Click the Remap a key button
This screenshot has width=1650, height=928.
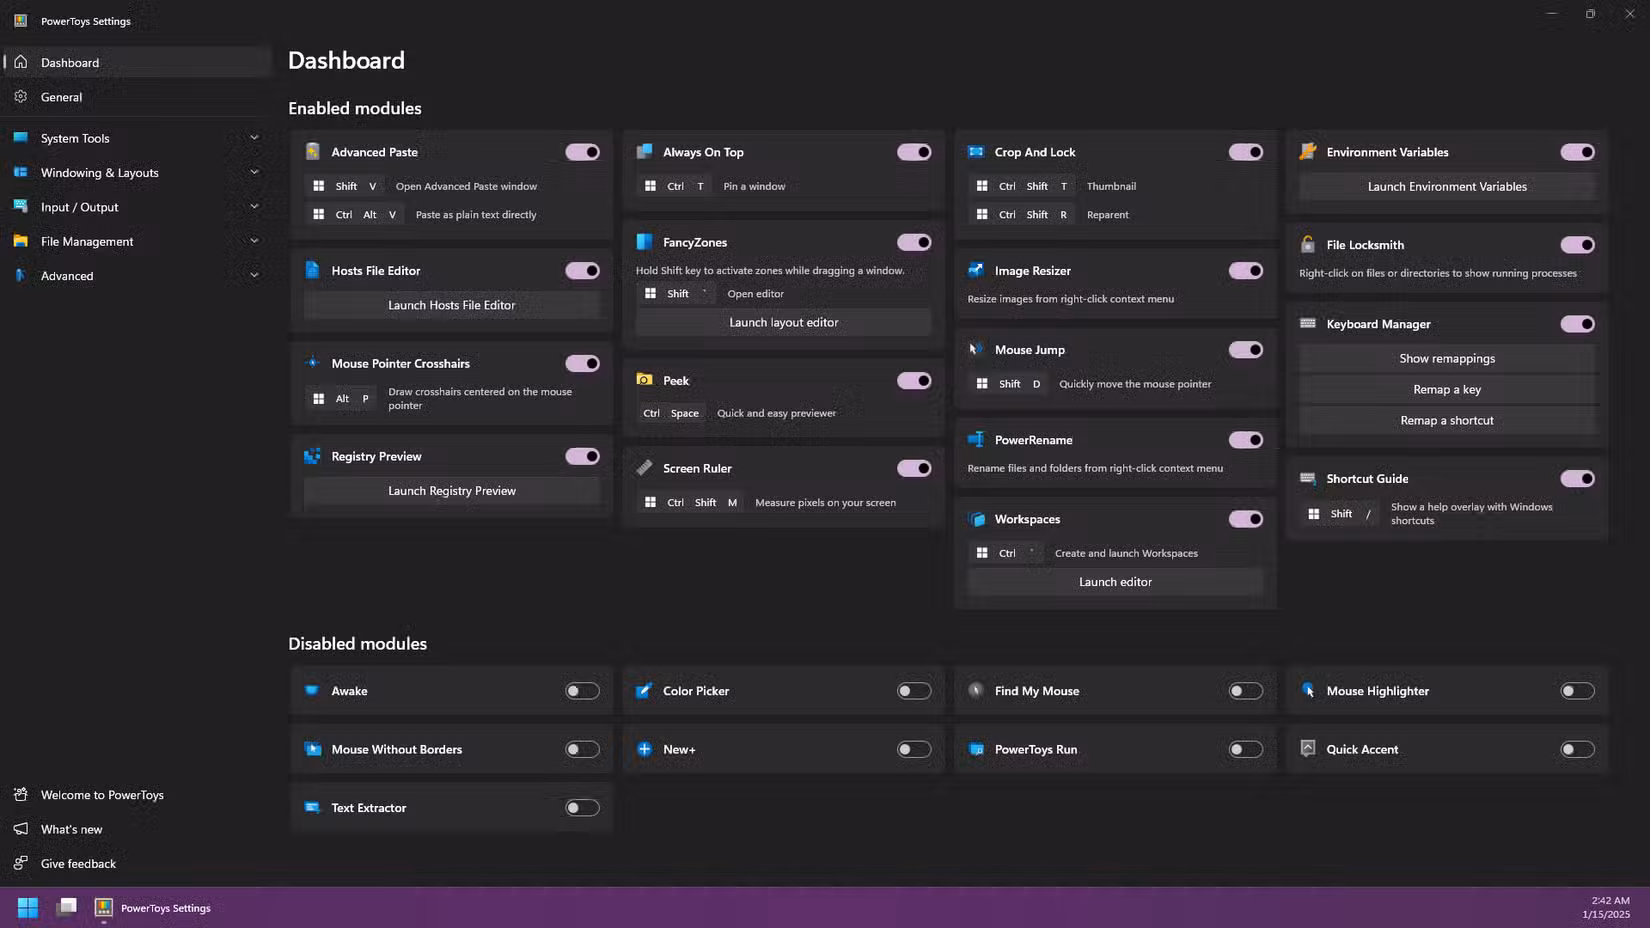point(1446,389)
